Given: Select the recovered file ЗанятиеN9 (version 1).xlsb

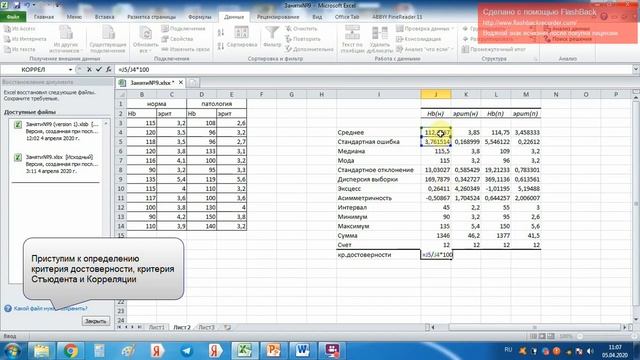Looking at the screenshot, I should point(56,131).
